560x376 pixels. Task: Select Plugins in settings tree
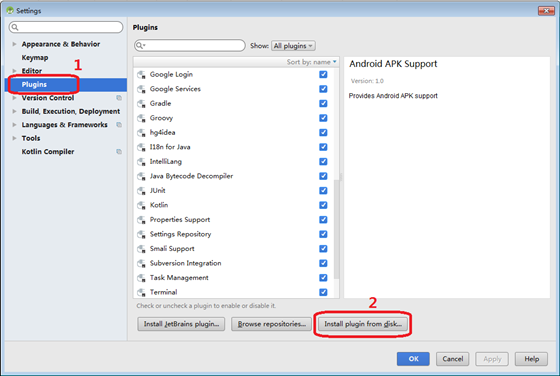[x=66, y=85]
